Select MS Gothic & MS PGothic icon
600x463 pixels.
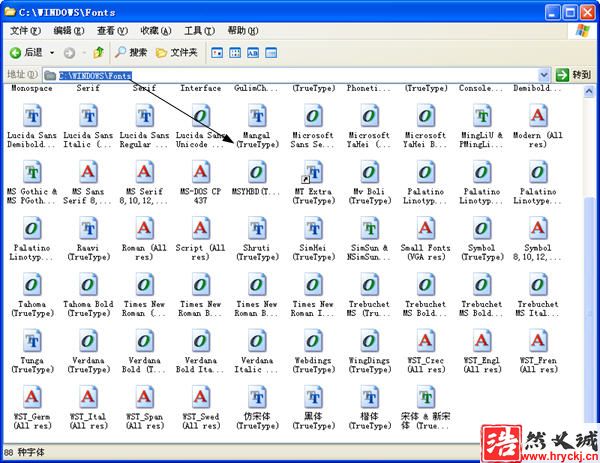(32, 172)
